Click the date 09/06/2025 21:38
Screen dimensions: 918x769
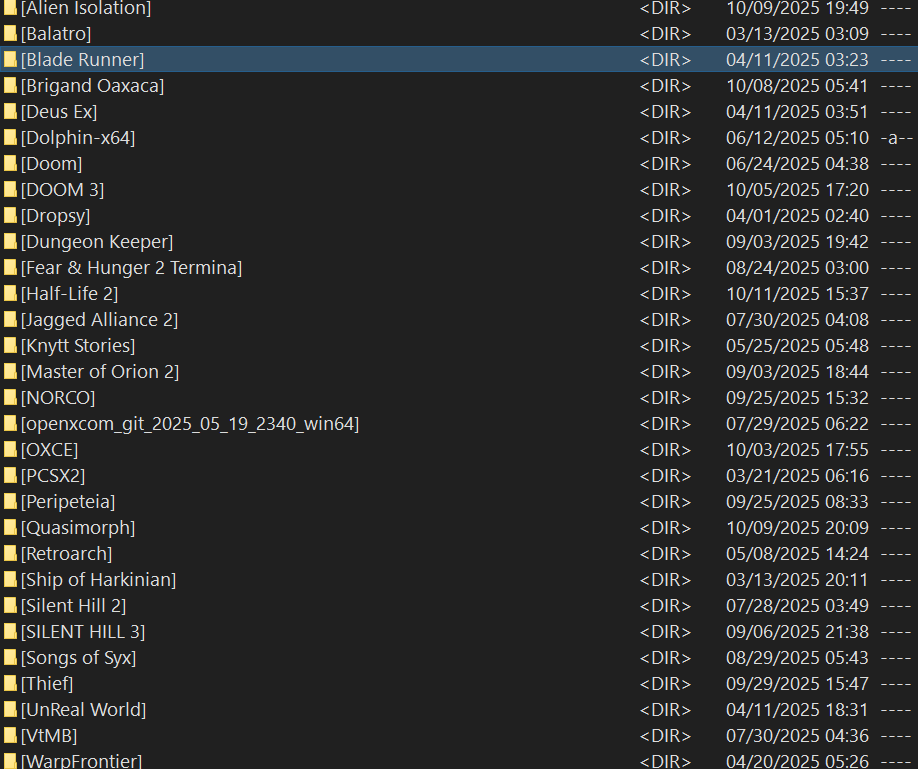(x=797, y=631)
